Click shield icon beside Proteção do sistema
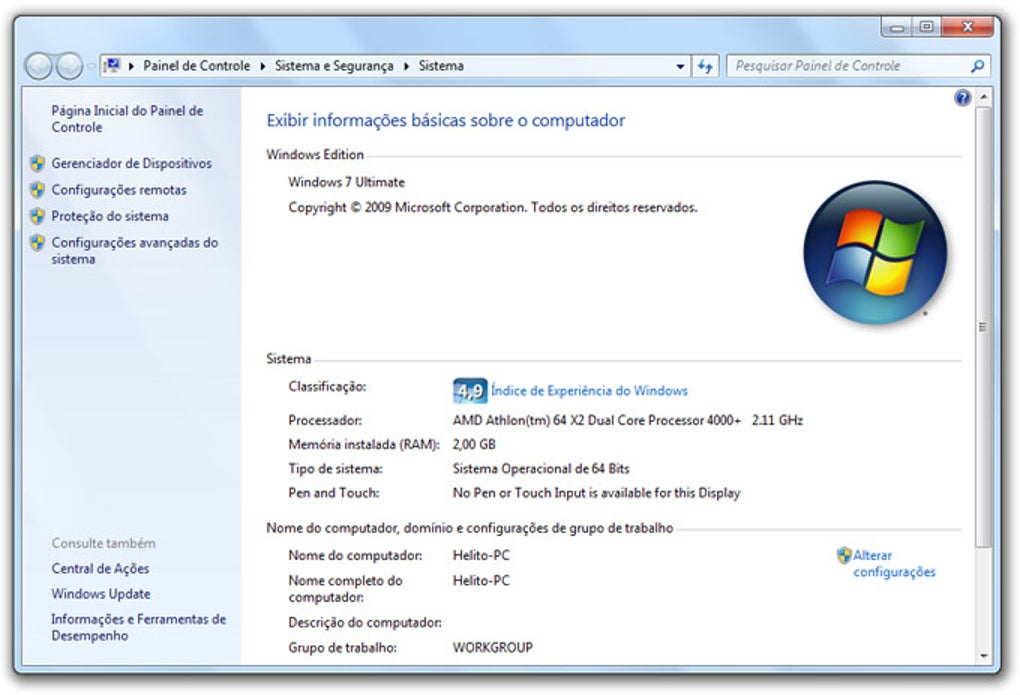 [38, 216]
